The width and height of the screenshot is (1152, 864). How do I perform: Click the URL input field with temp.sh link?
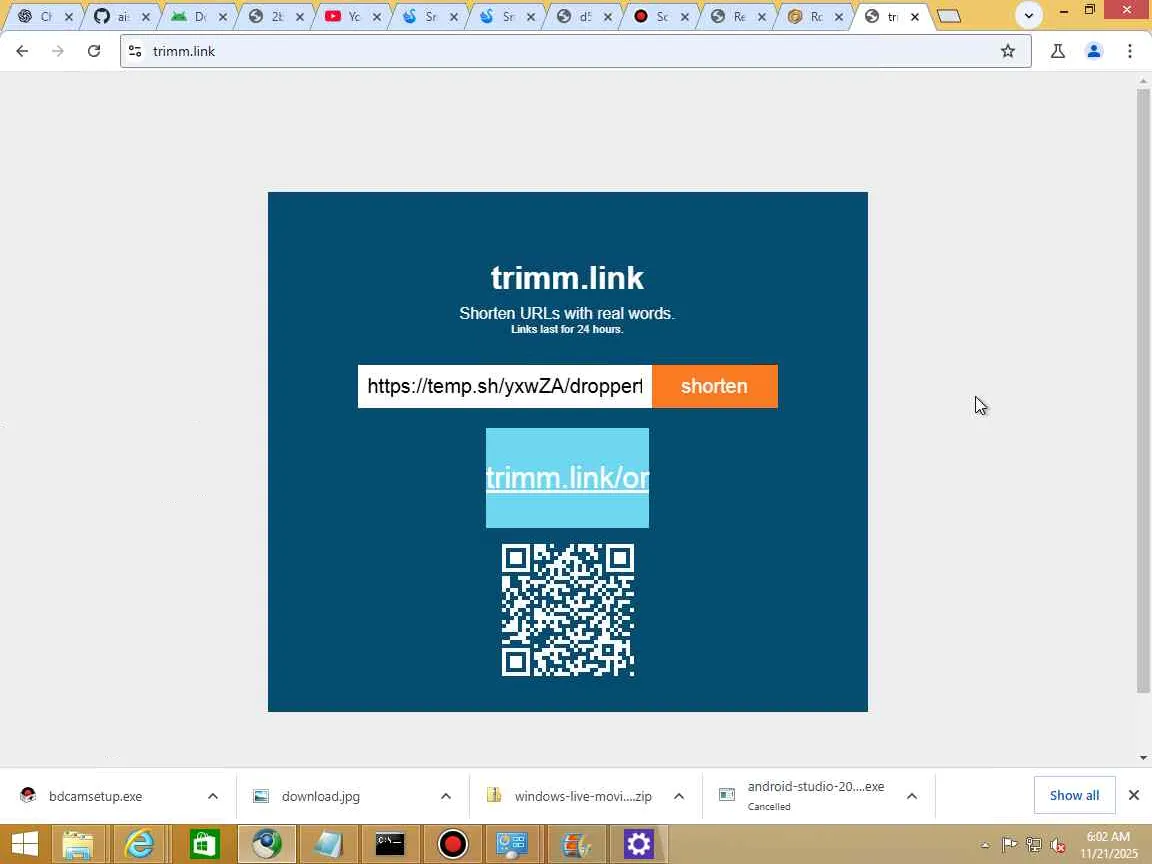point(505,386)
